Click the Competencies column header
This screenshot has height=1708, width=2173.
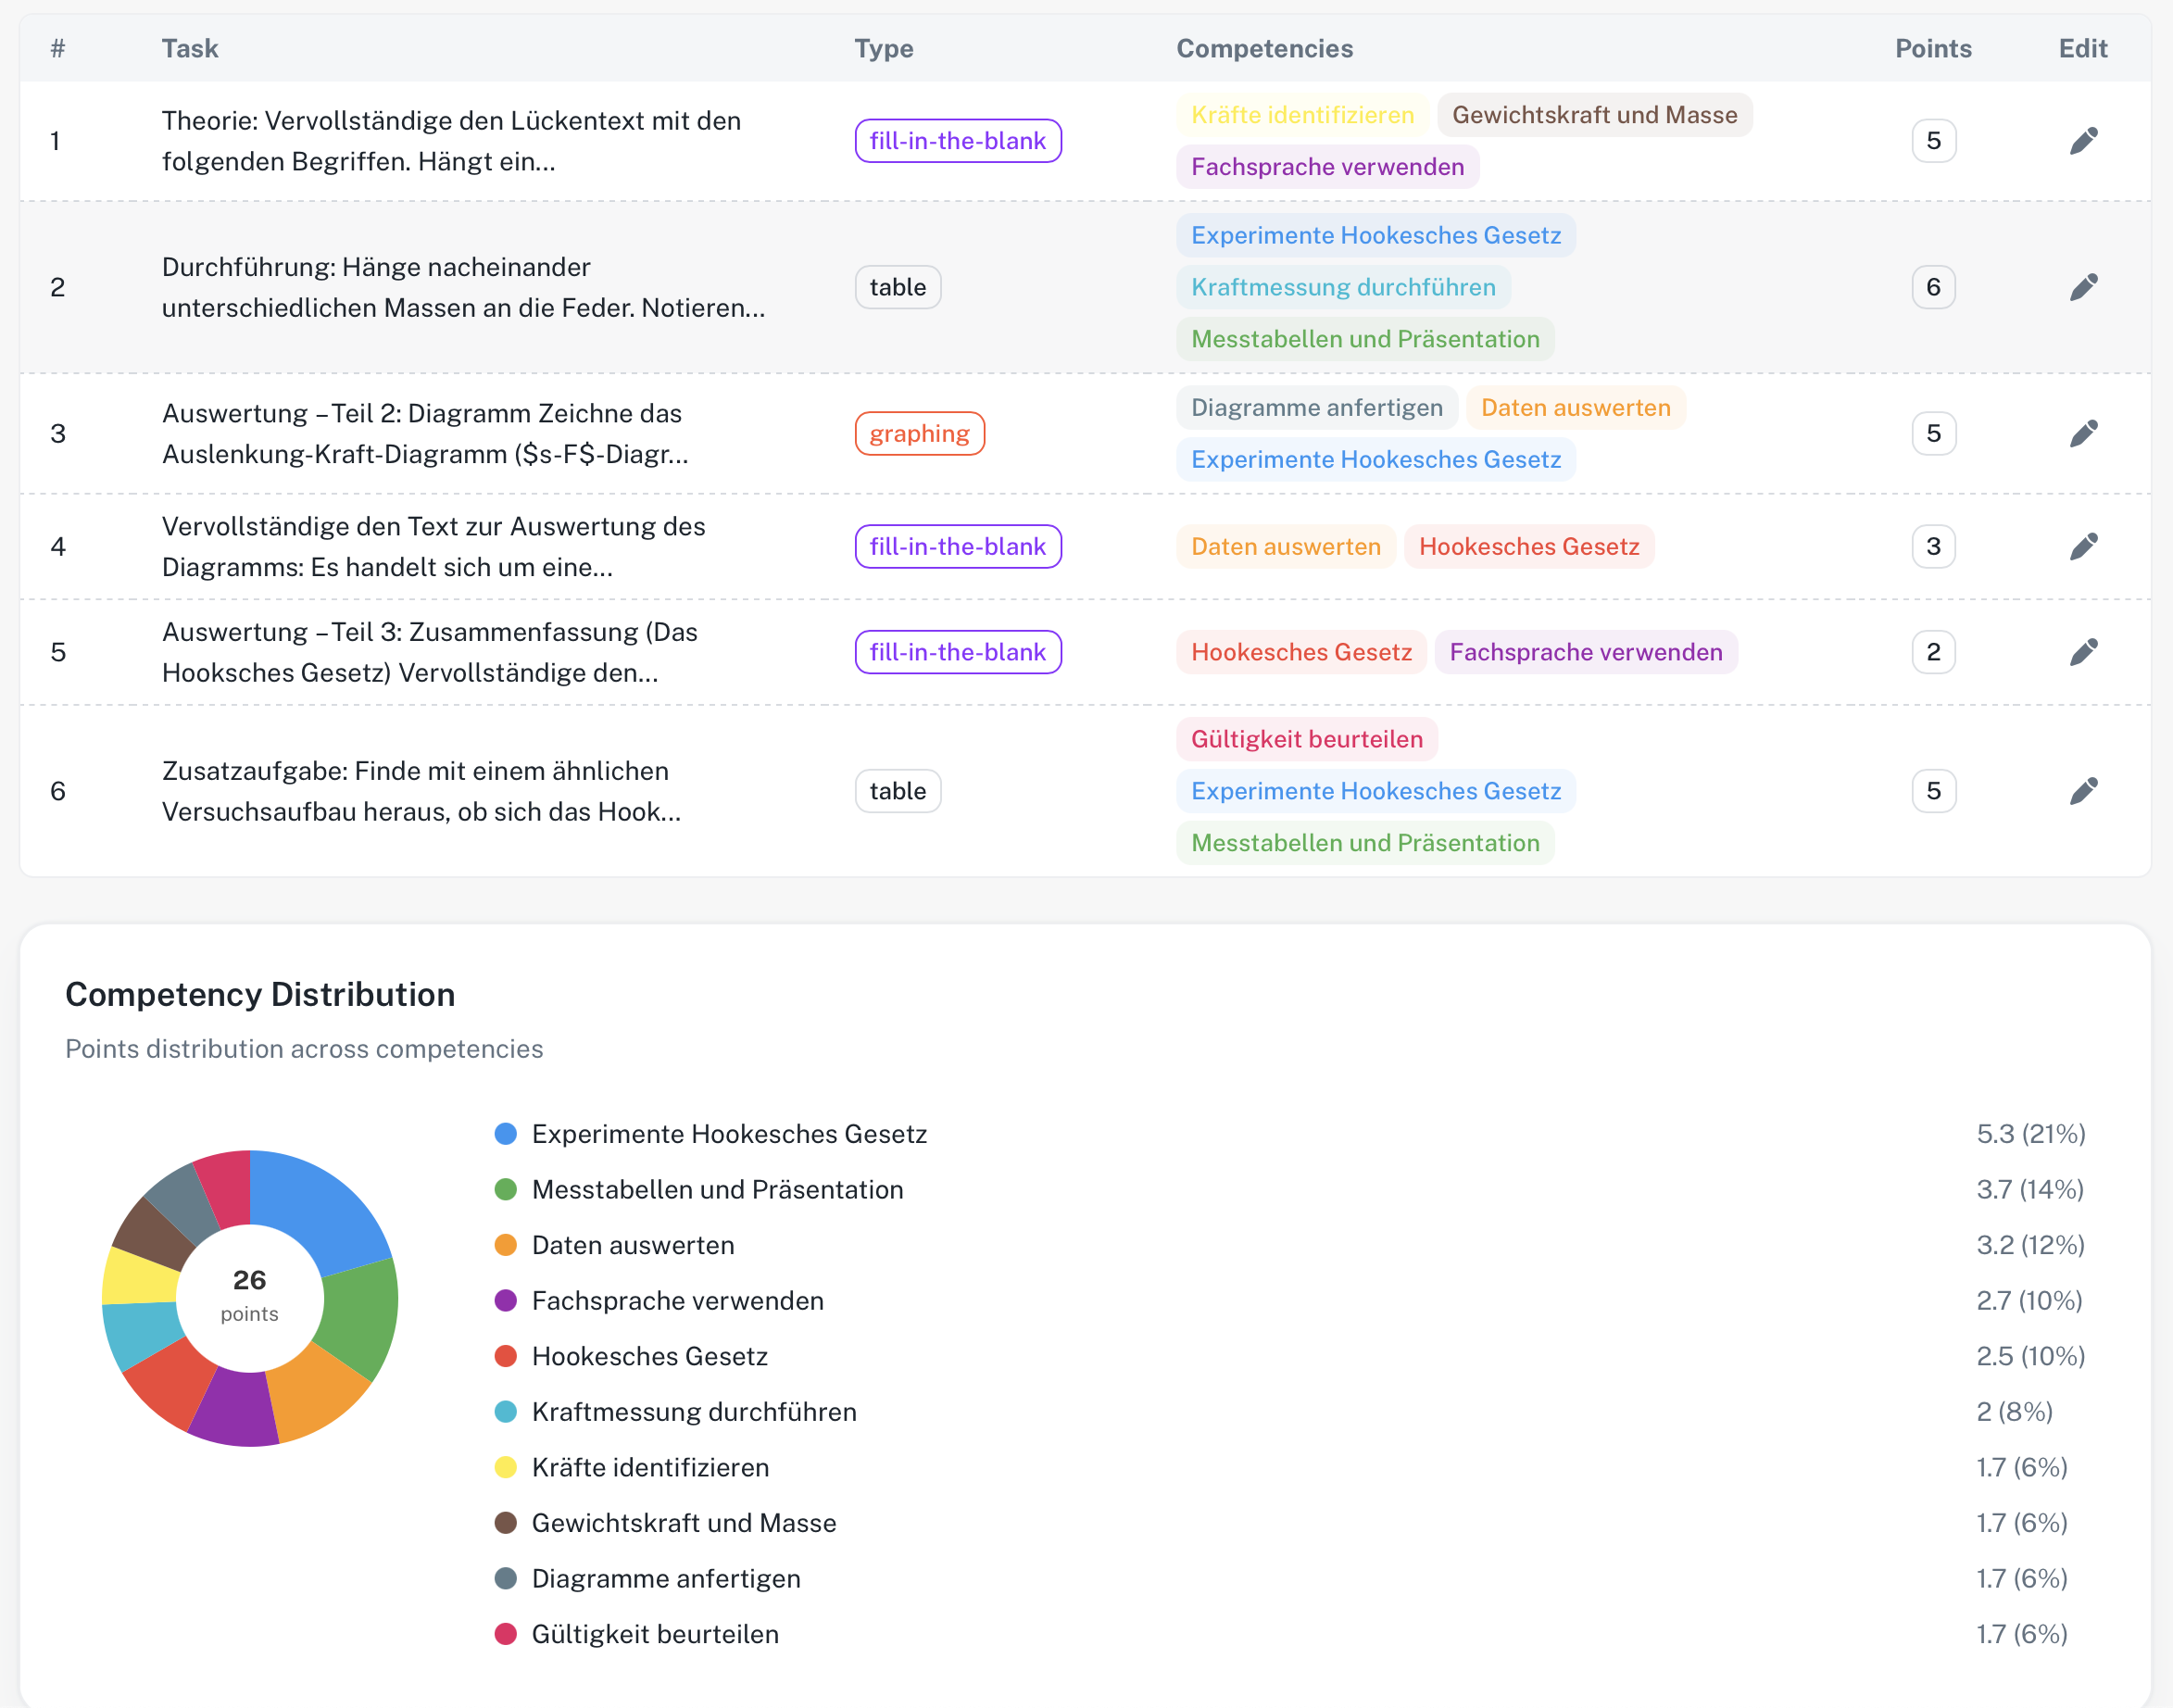pyautogui.click(x=1264, y=48)
